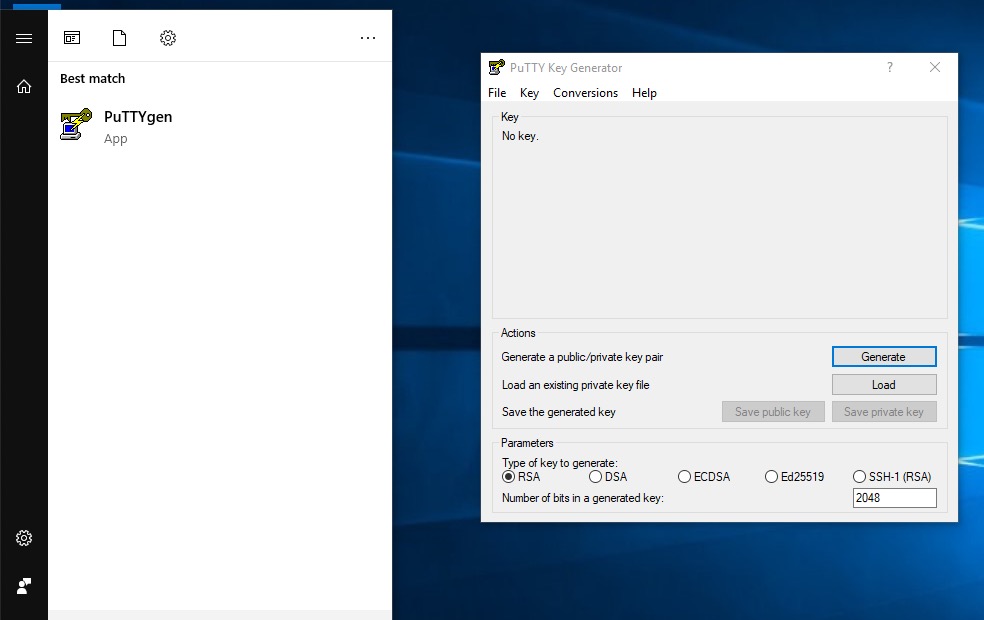Choose the Ed25519 key type
This screenshot has height=620, width=984.
point(772,477)
